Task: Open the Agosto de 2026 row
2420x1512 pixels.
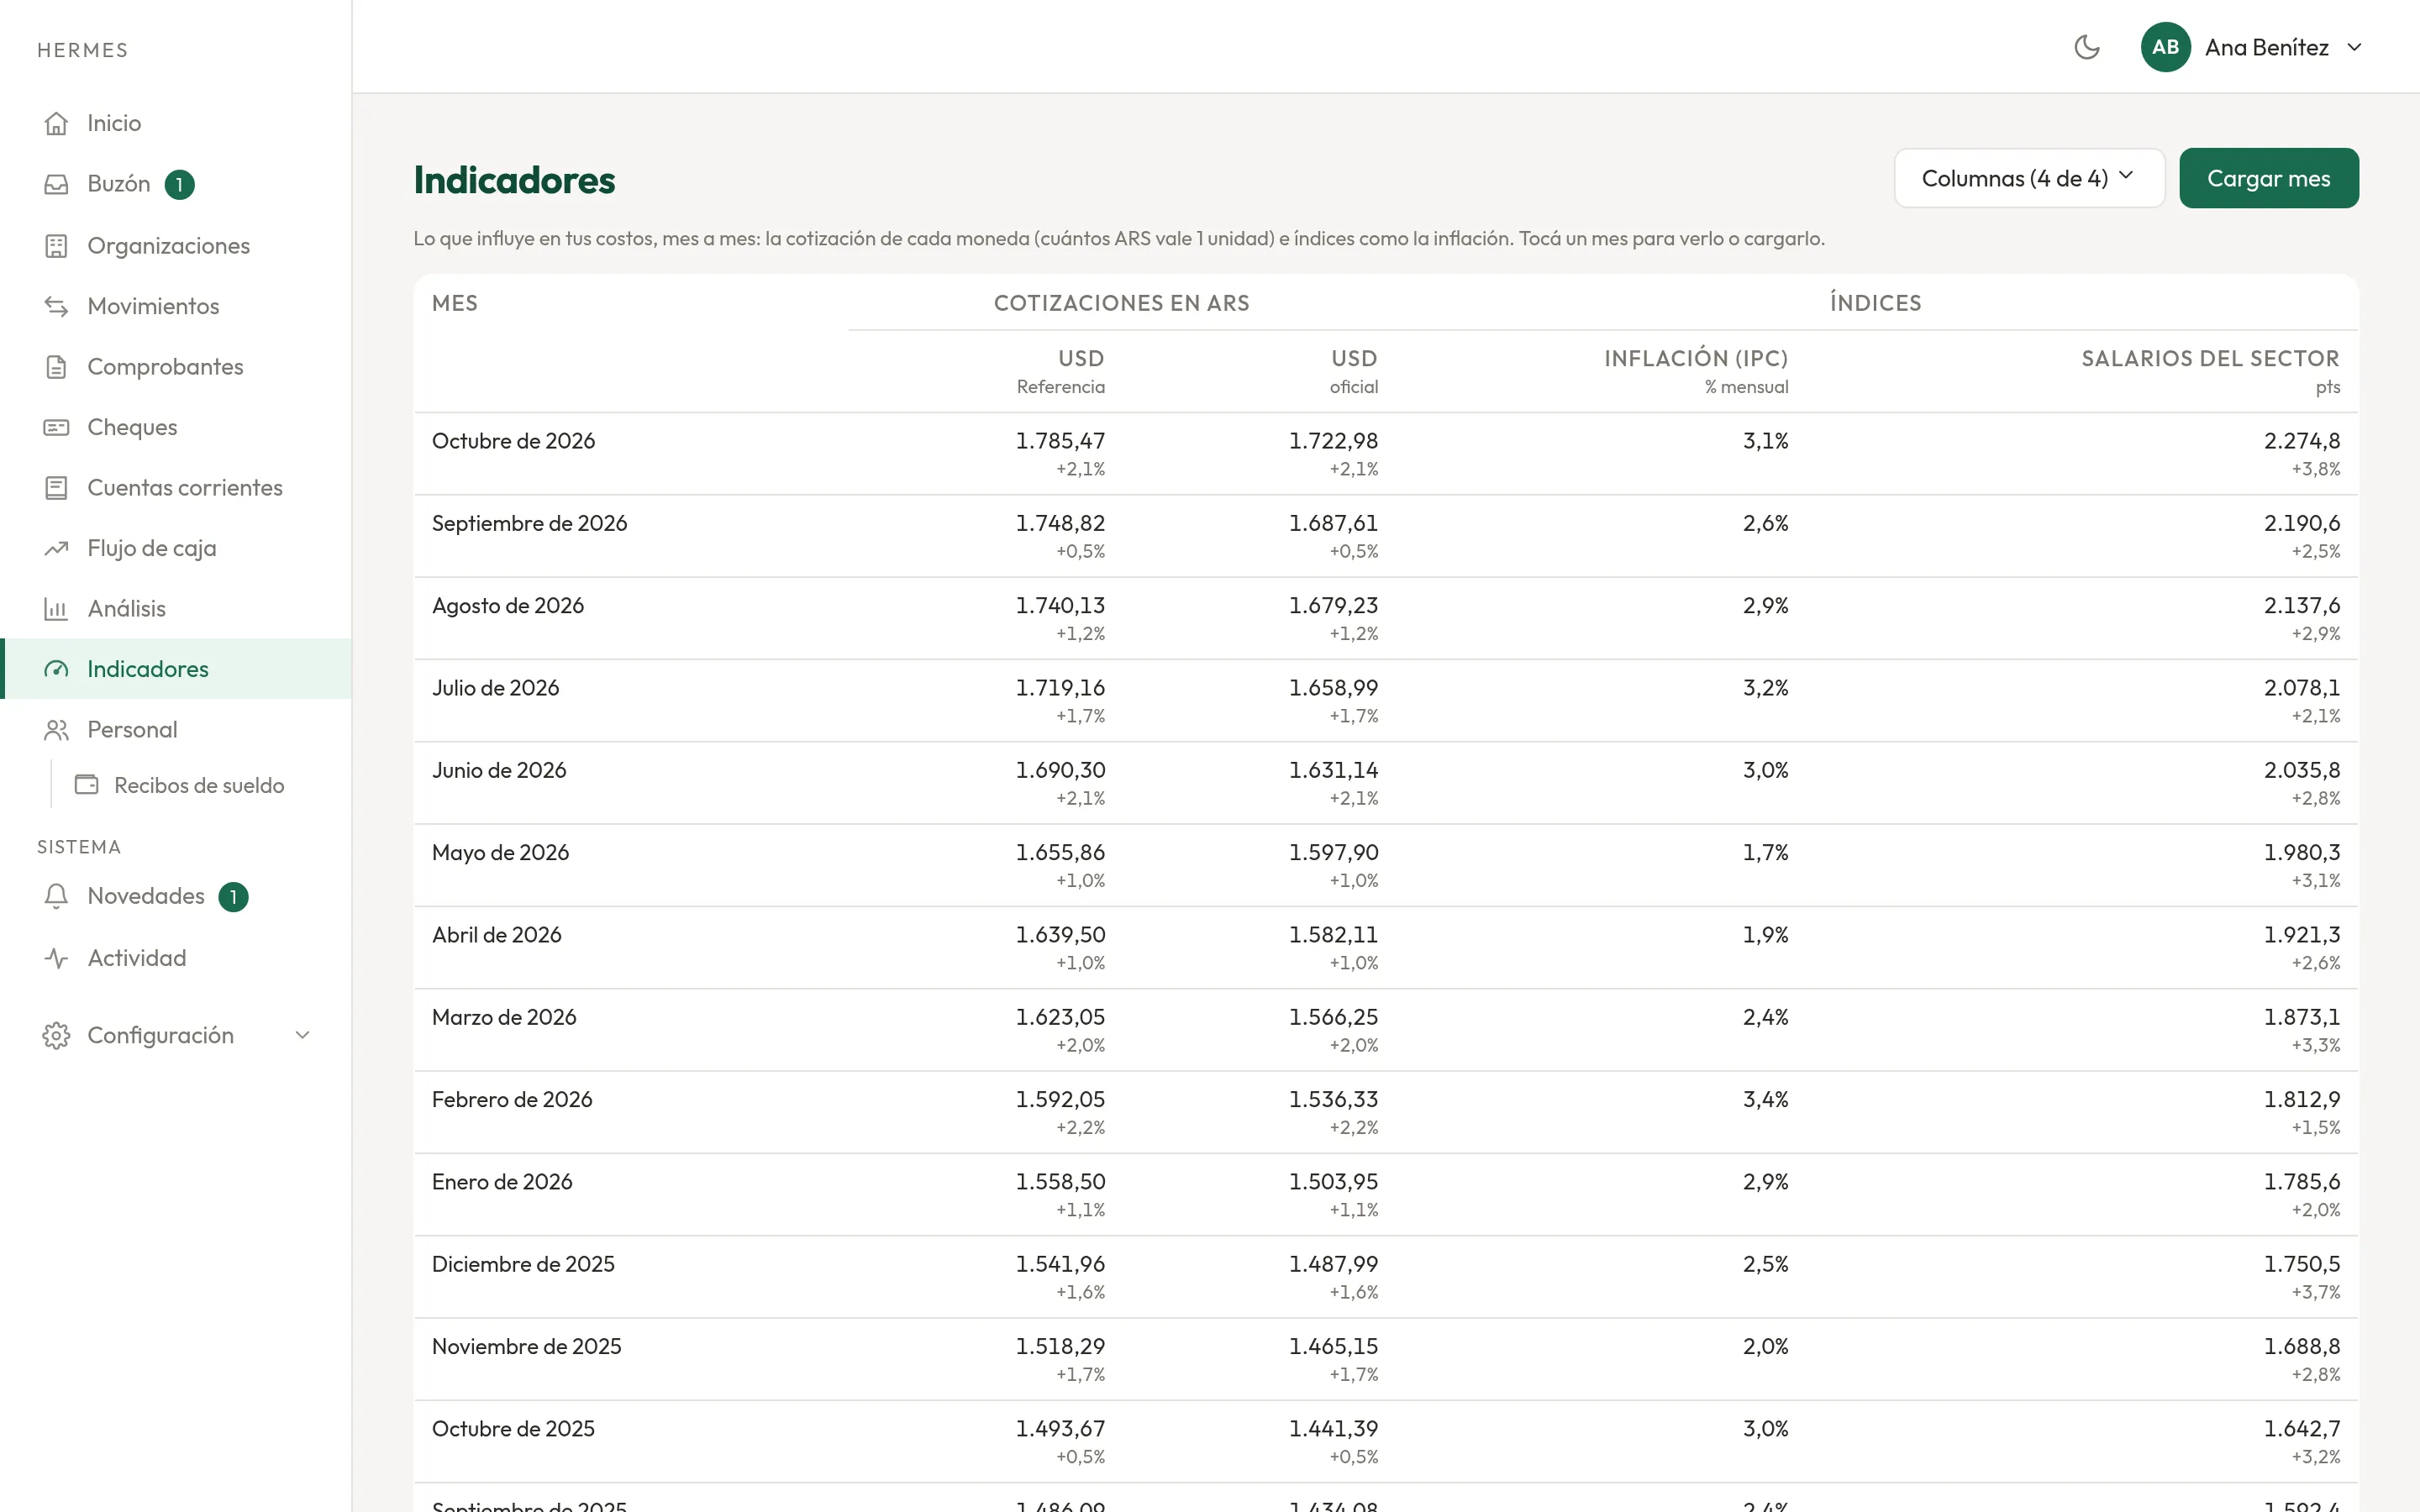Action: pos(1386,618)
